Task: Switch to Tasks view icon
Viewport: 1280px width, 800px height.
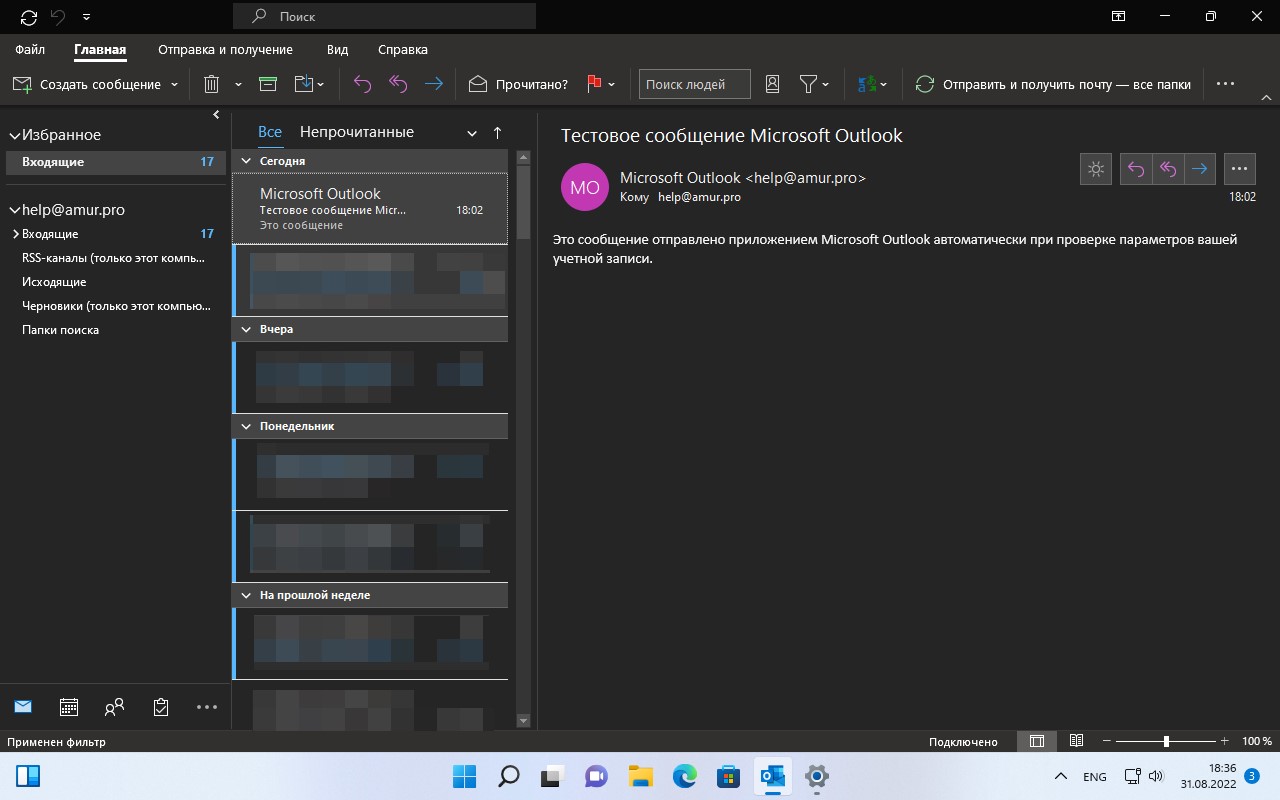Action: tap(161, 707)
